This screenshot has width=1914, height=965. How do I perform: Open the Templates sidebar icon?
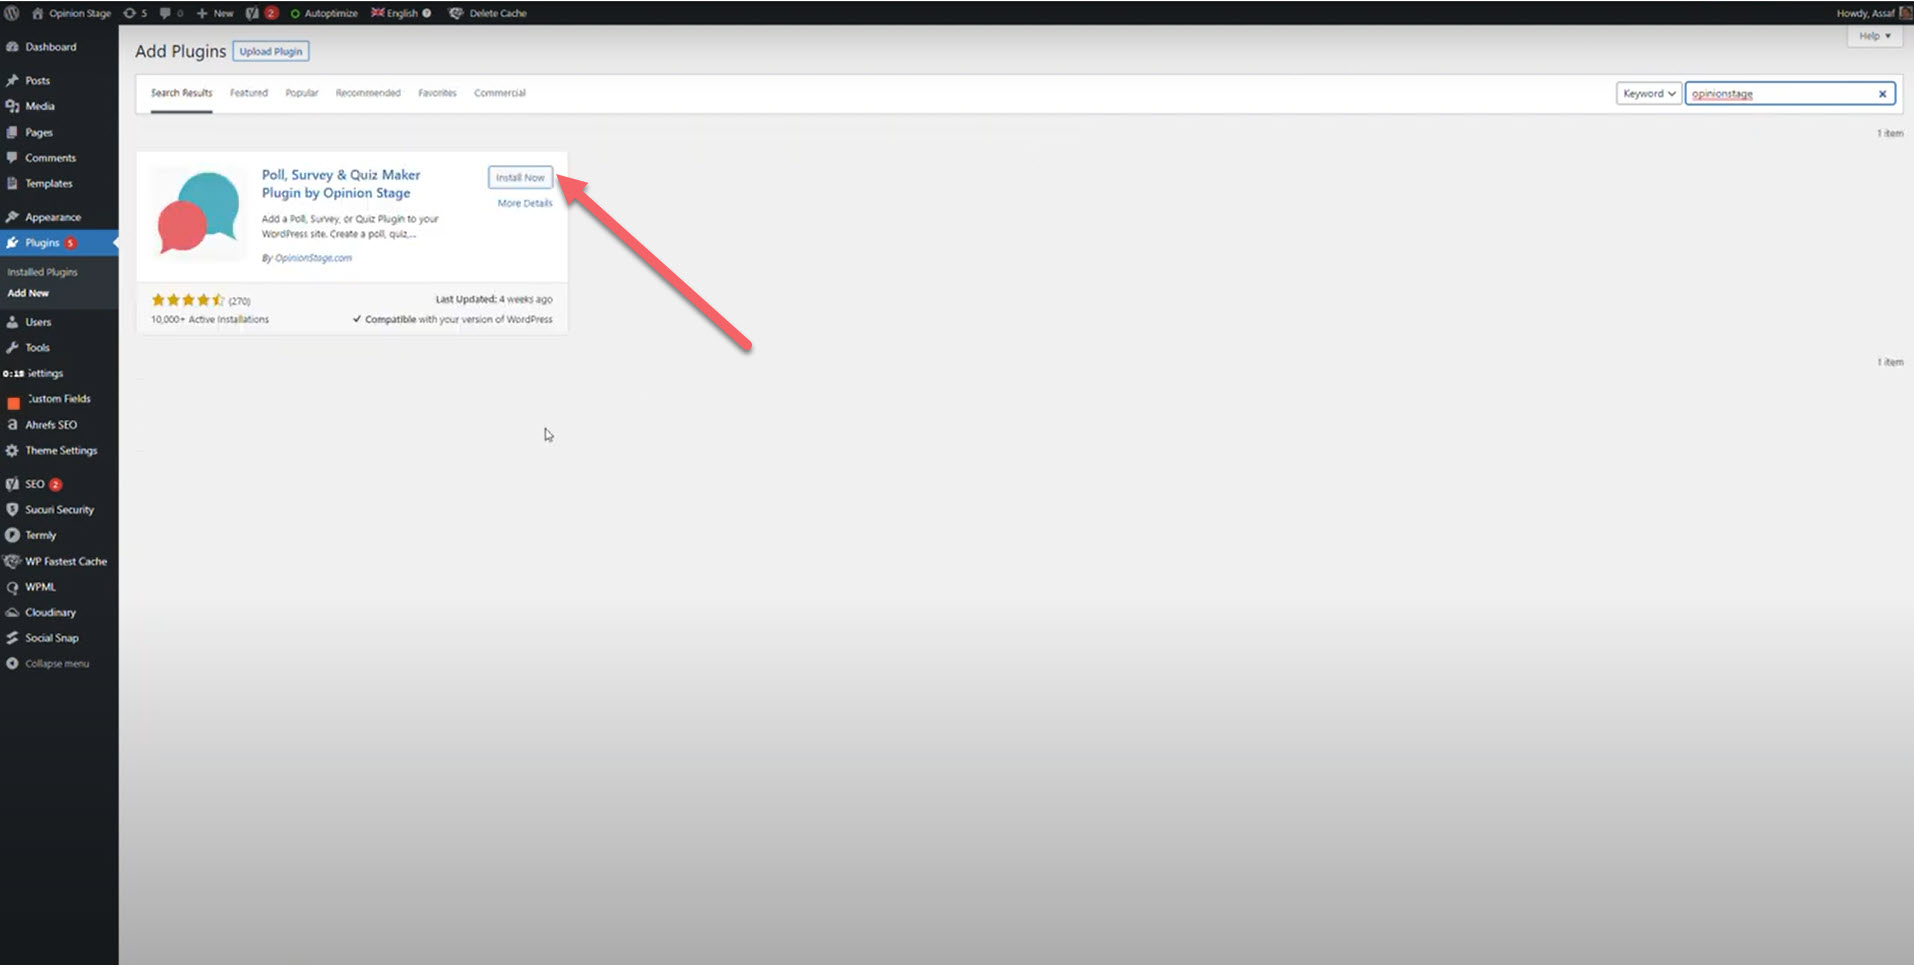coord(12,184)
